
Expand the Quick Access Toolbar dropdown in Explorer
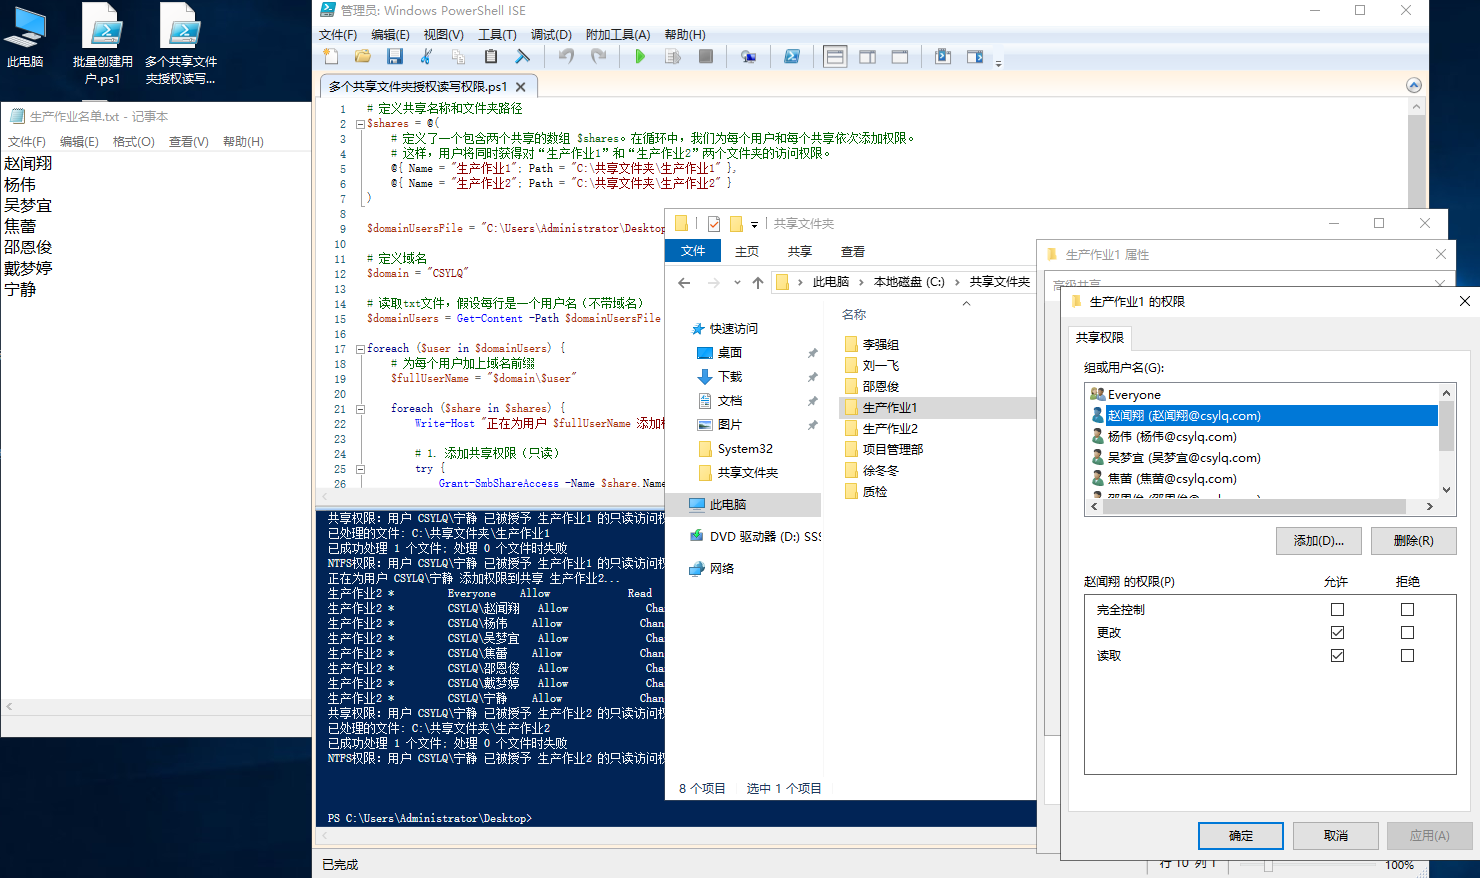(754, 224)
